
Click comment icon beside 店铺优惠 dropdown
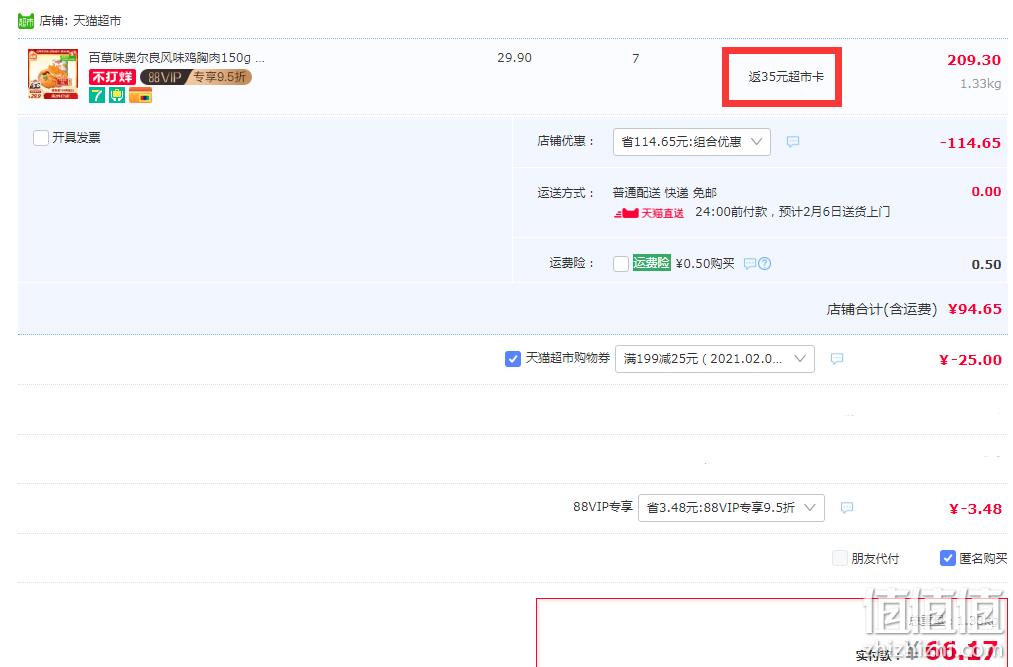tap(793, 142)
